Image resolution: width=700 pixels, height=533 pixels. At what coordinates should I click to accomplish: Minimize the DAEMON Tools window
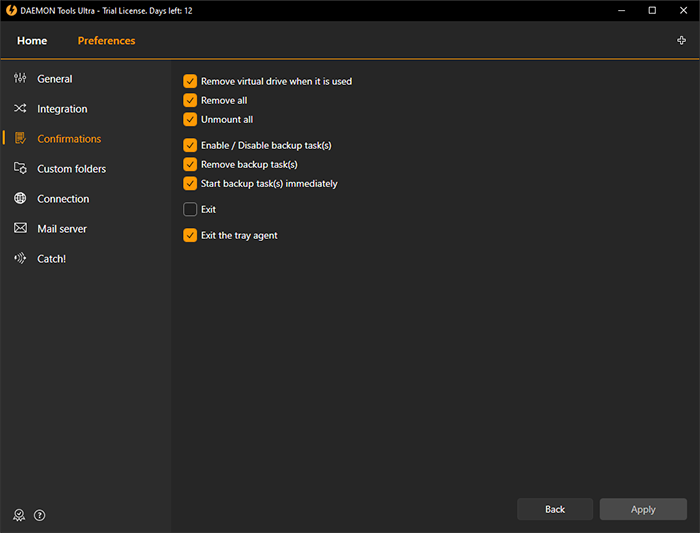tap(621, 10)
